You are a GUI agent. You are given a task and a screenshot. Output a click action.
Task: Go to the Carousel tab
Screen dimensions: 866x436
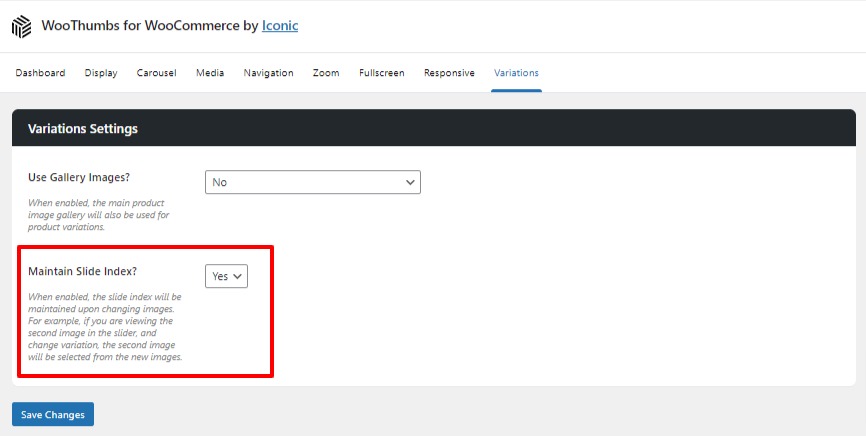(x=156, y=73)
